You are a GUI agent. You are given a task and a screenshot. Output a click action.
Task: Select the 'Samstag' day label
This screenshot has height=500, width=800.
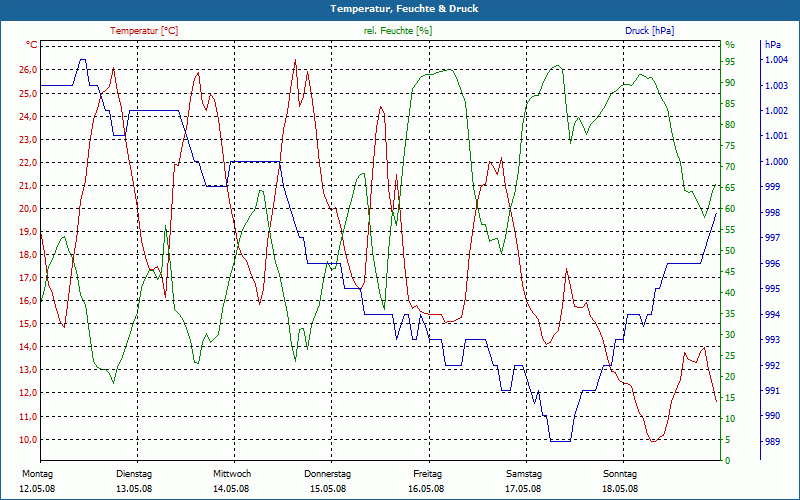point(524,474)
